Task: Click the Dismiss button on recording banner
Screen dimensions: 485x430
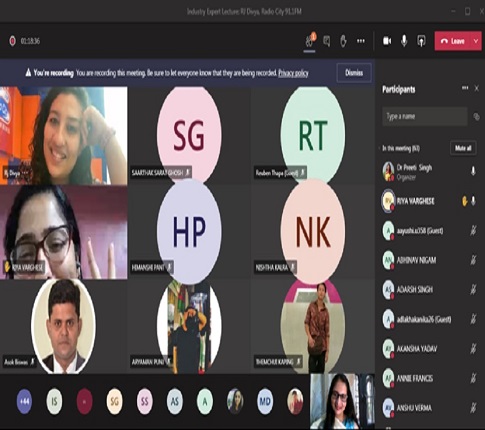Action: point(354,73)
